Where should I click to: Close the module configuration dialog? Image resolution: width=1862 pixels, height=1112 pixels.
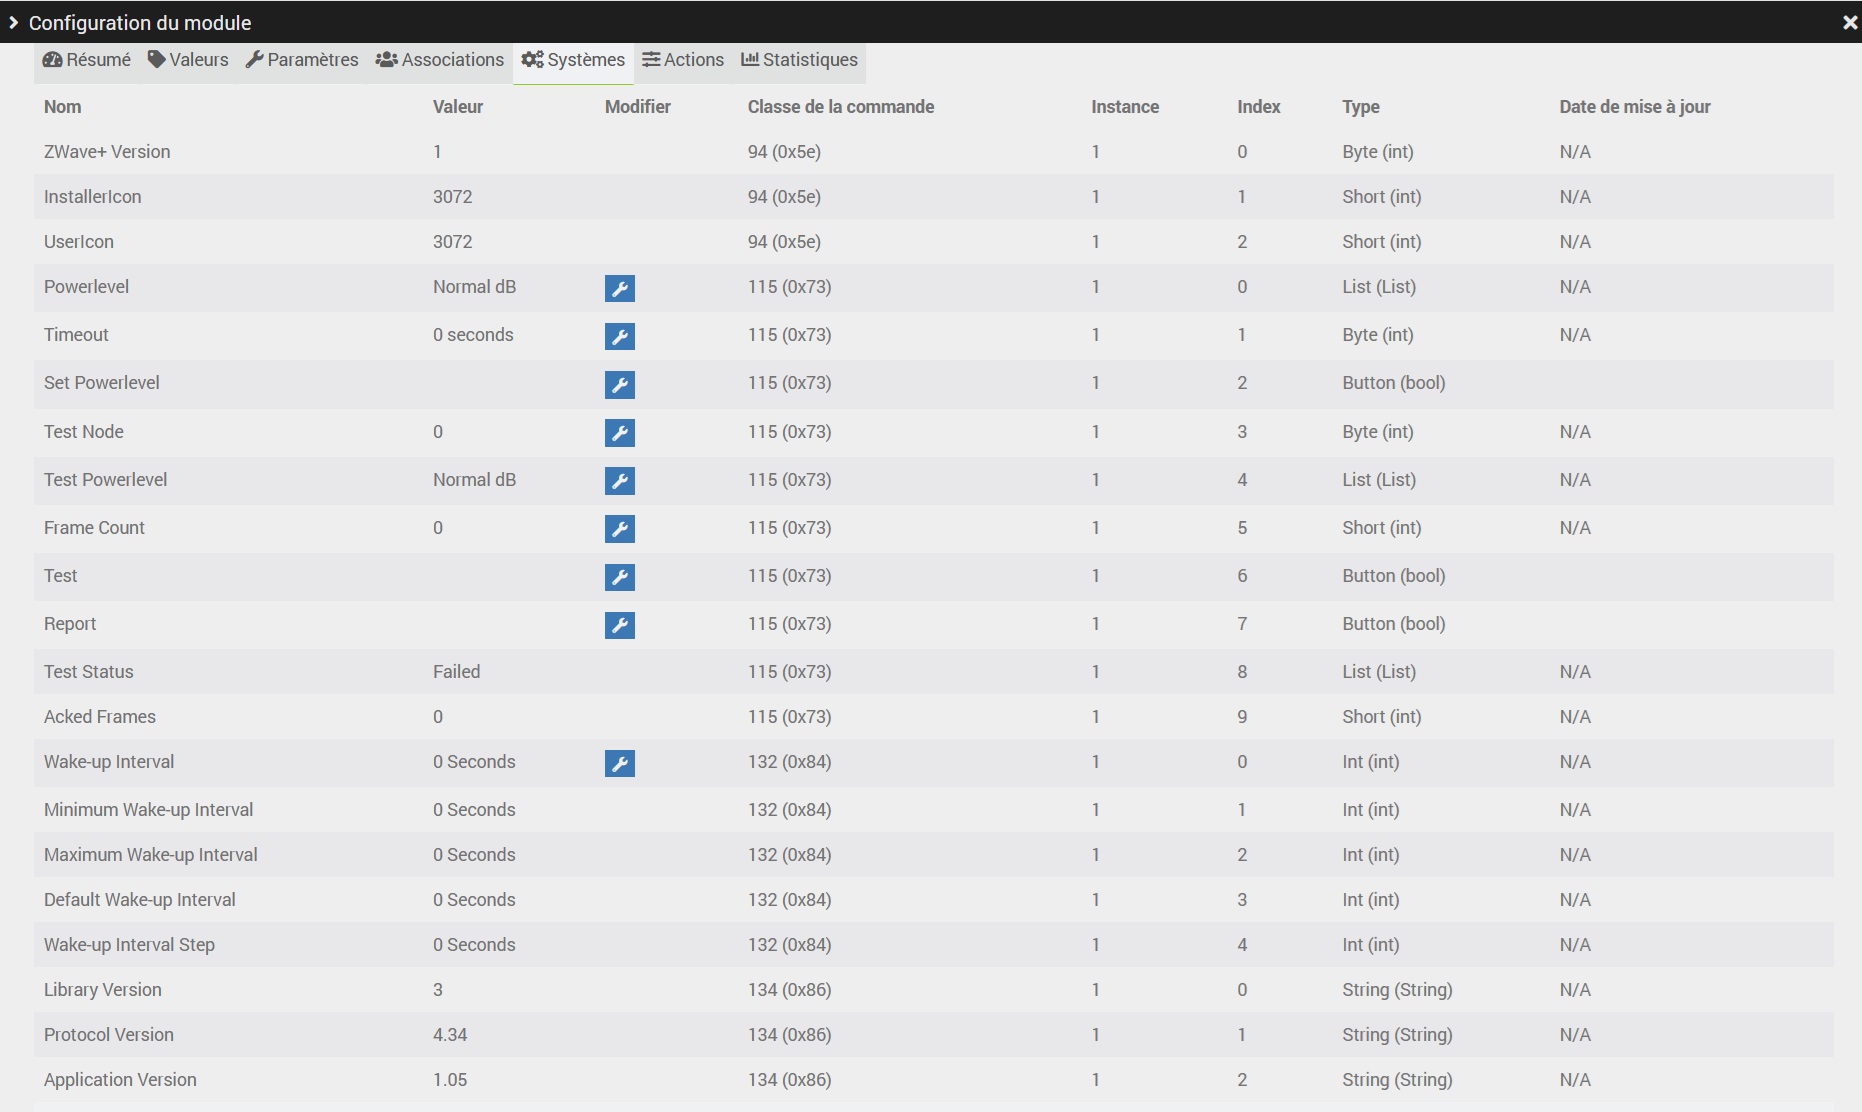tap(1849, 22)
